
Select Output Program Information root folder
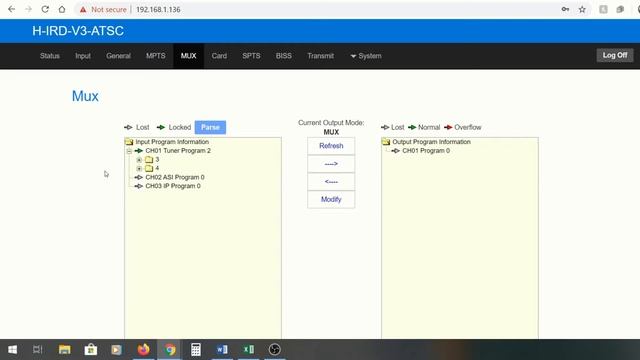[x=431, y=142]
